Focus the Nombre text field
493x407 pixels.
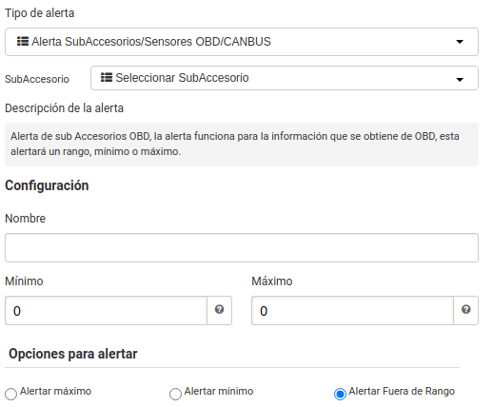click(242, 248)
